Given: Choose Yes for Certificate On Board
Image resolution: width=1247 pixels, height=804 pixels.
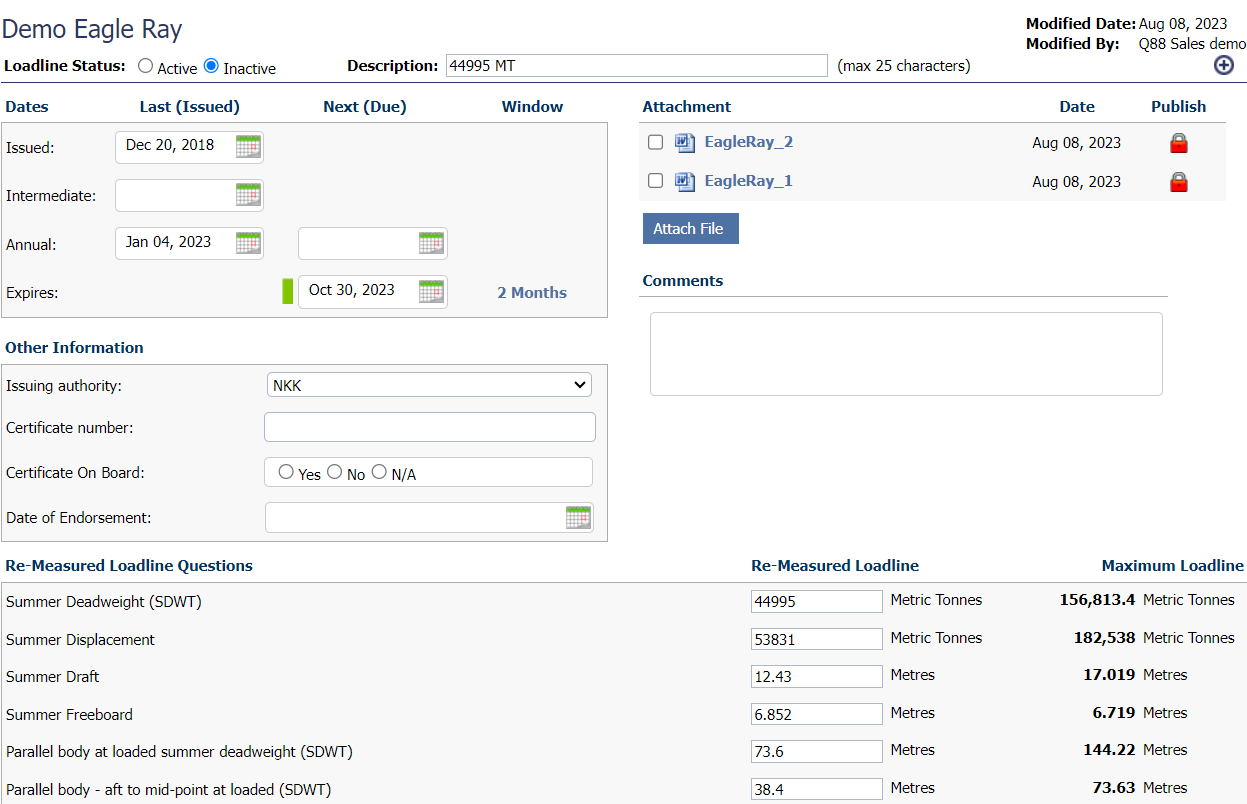Looking at the screenshot, I should [x=286, y=472].
